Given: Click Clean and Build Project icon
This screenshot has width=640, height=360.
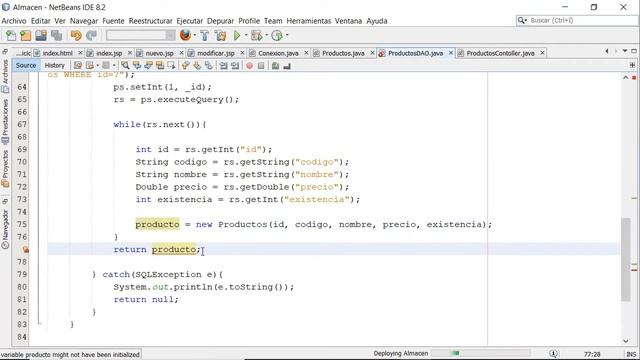Looking at the screenshot, I should pos(220,36).
